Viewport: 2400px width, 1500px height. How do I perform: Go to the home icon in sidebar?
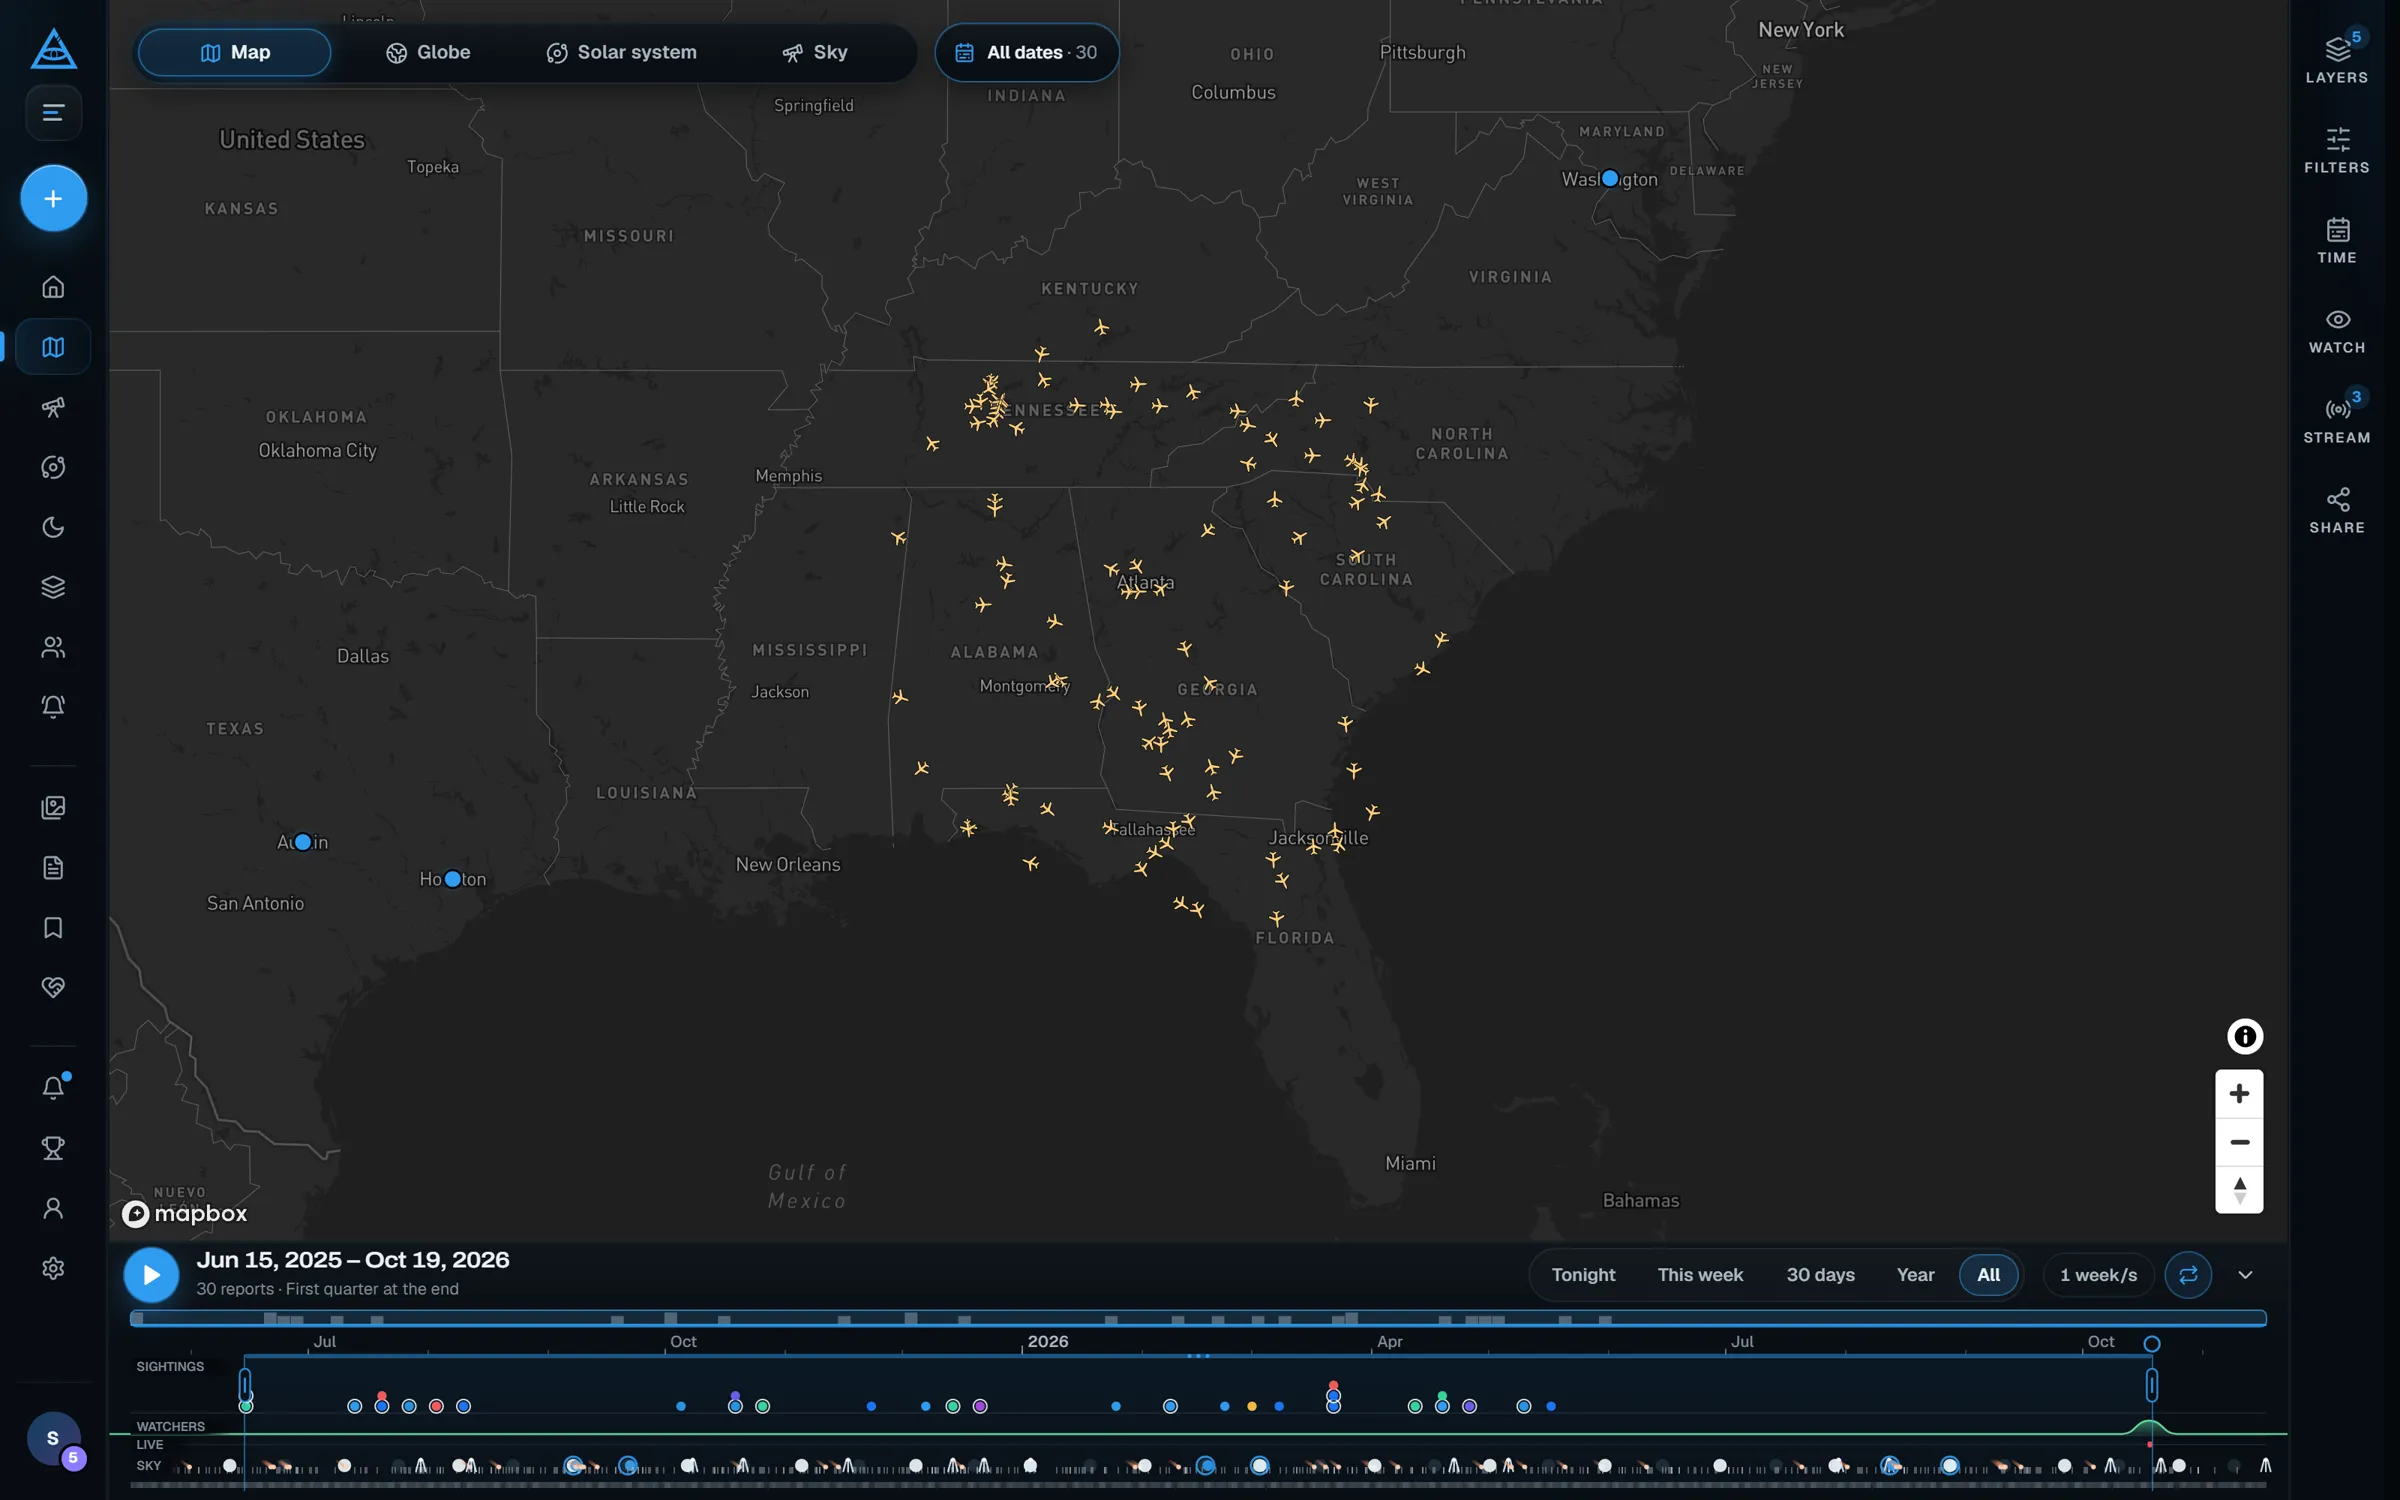[x=53, y=287]
